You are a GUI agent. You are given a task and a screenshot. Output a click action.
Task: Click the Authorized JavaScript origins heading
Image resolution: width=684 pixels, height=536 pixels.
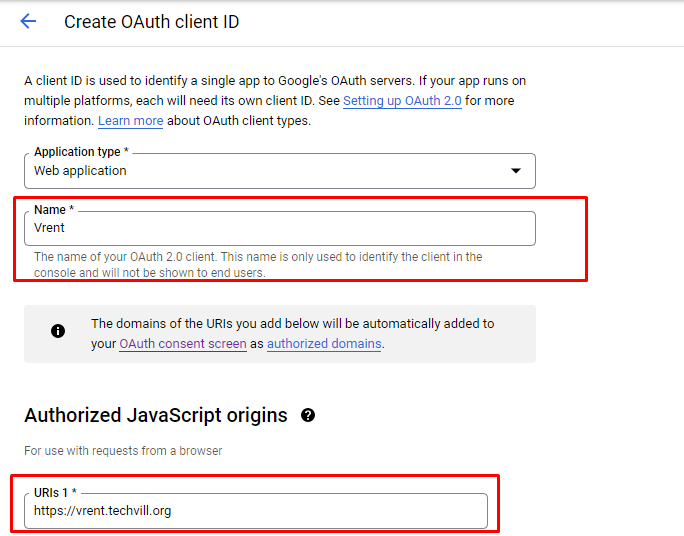156,415
